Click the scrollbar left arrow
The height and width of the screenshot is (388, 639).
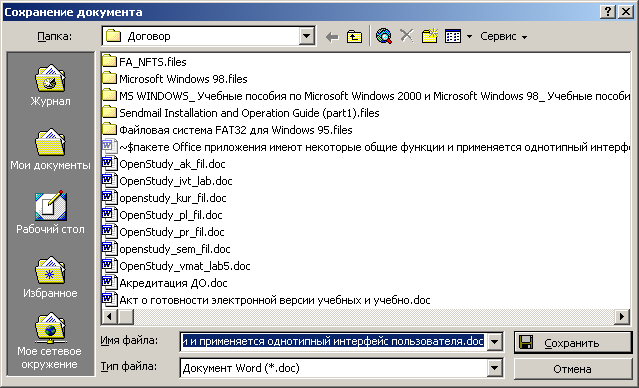point(109,316)
